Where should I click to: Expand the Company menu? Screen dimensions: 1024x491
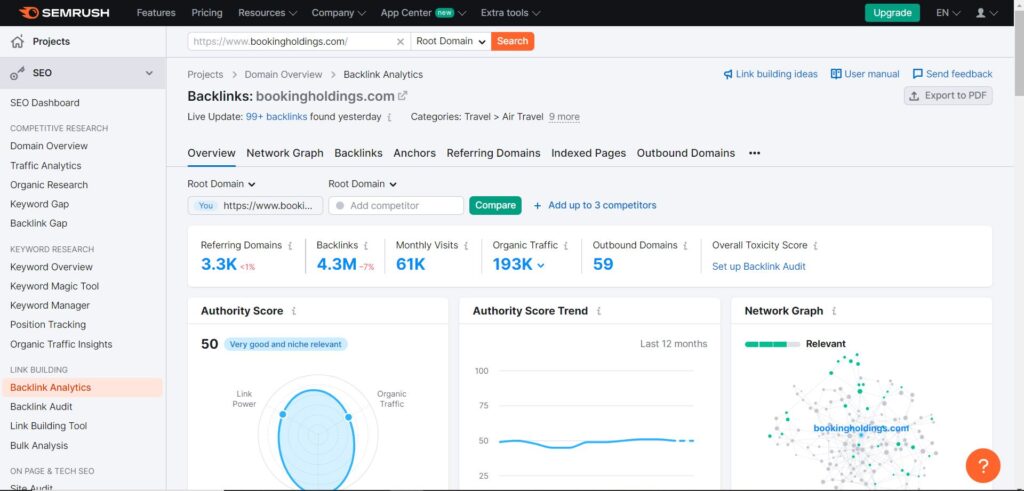pyautogui.click(x=338, y=12)
